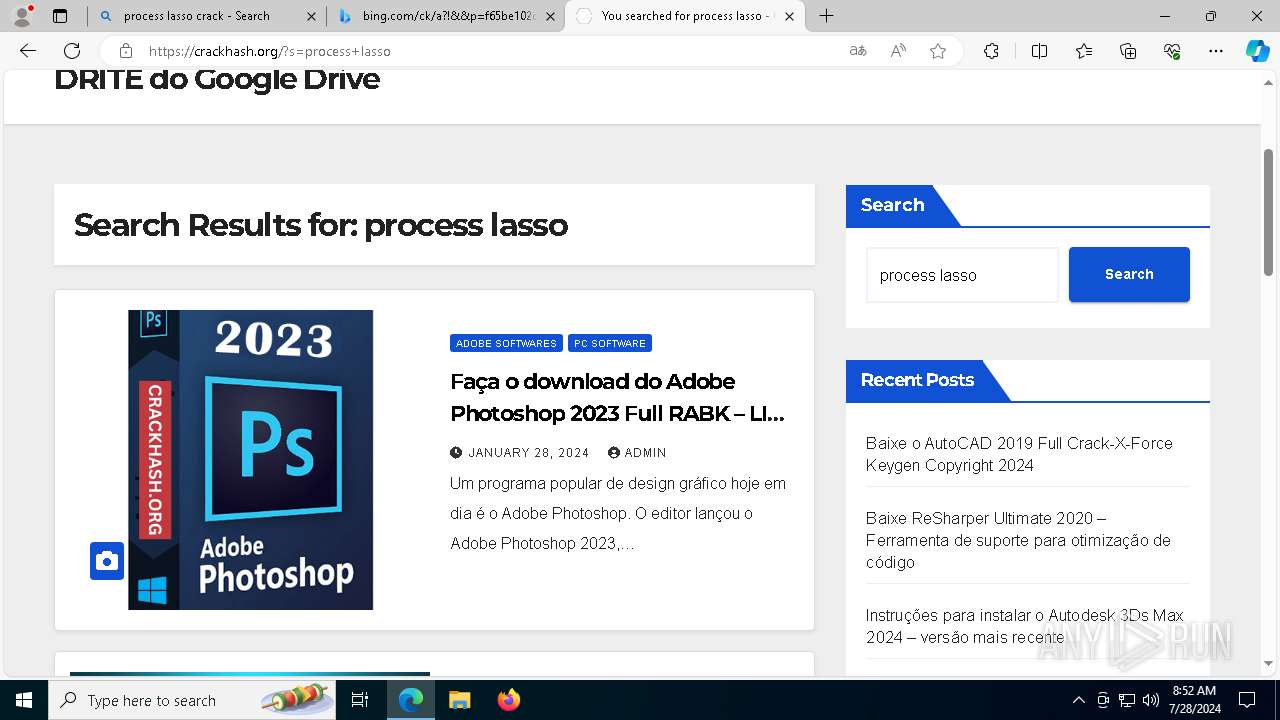Launch the Copilot sidebar icon
Image resolution: width=1280 pixels, height=720 pixels.
click(x=1257, y=51)
